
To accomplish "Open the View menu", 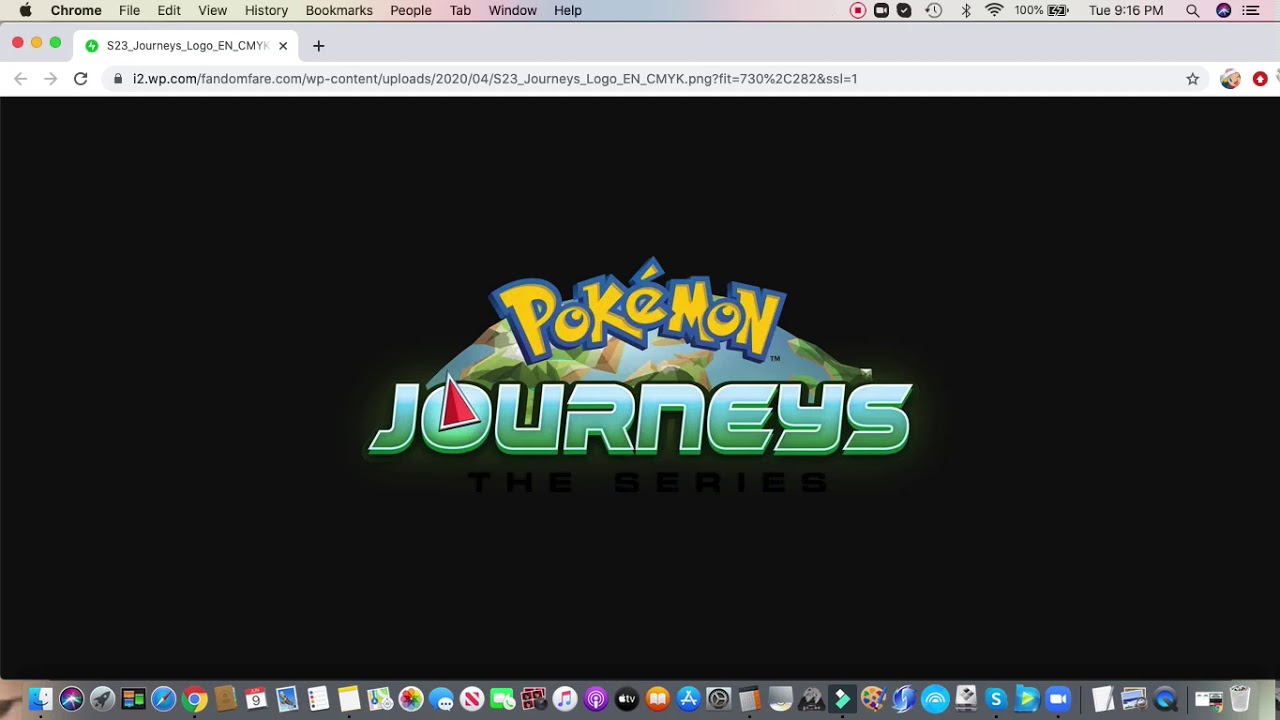I will click(212, 10).
